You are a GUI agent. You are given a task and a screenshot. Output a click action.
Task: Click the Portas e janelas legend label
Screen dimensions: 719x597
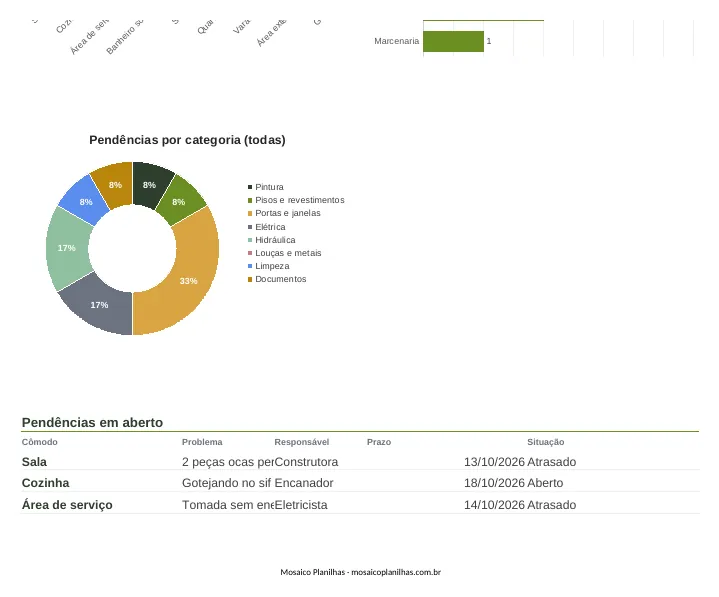point(288,213)
